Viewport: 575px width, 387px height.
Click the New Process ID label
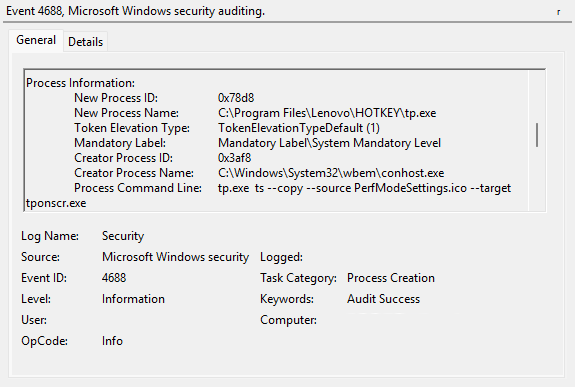(116, 98)
